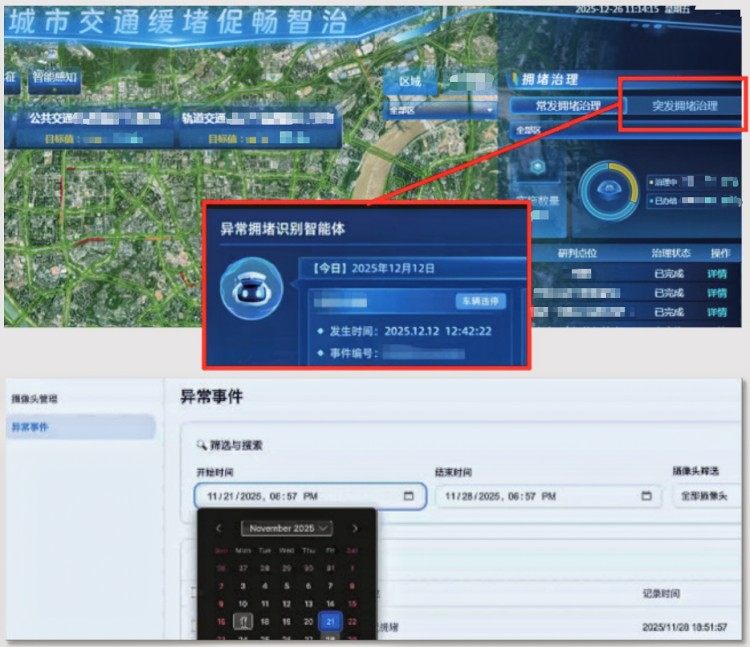Click the magnifier icon beside 筛选与搜索
The width and height of the screenshot is (750, 647).
201,445
